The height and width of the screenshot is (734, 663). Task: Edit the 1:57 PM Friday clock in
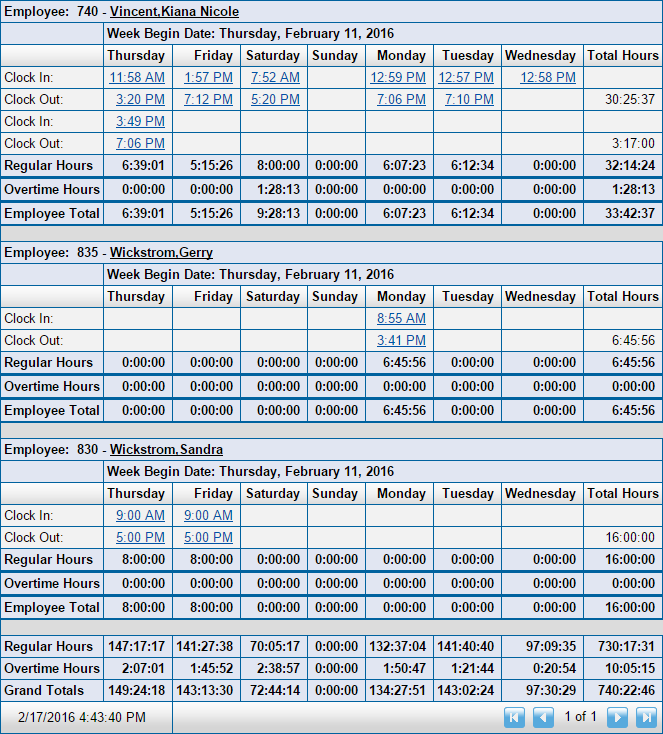208,78
